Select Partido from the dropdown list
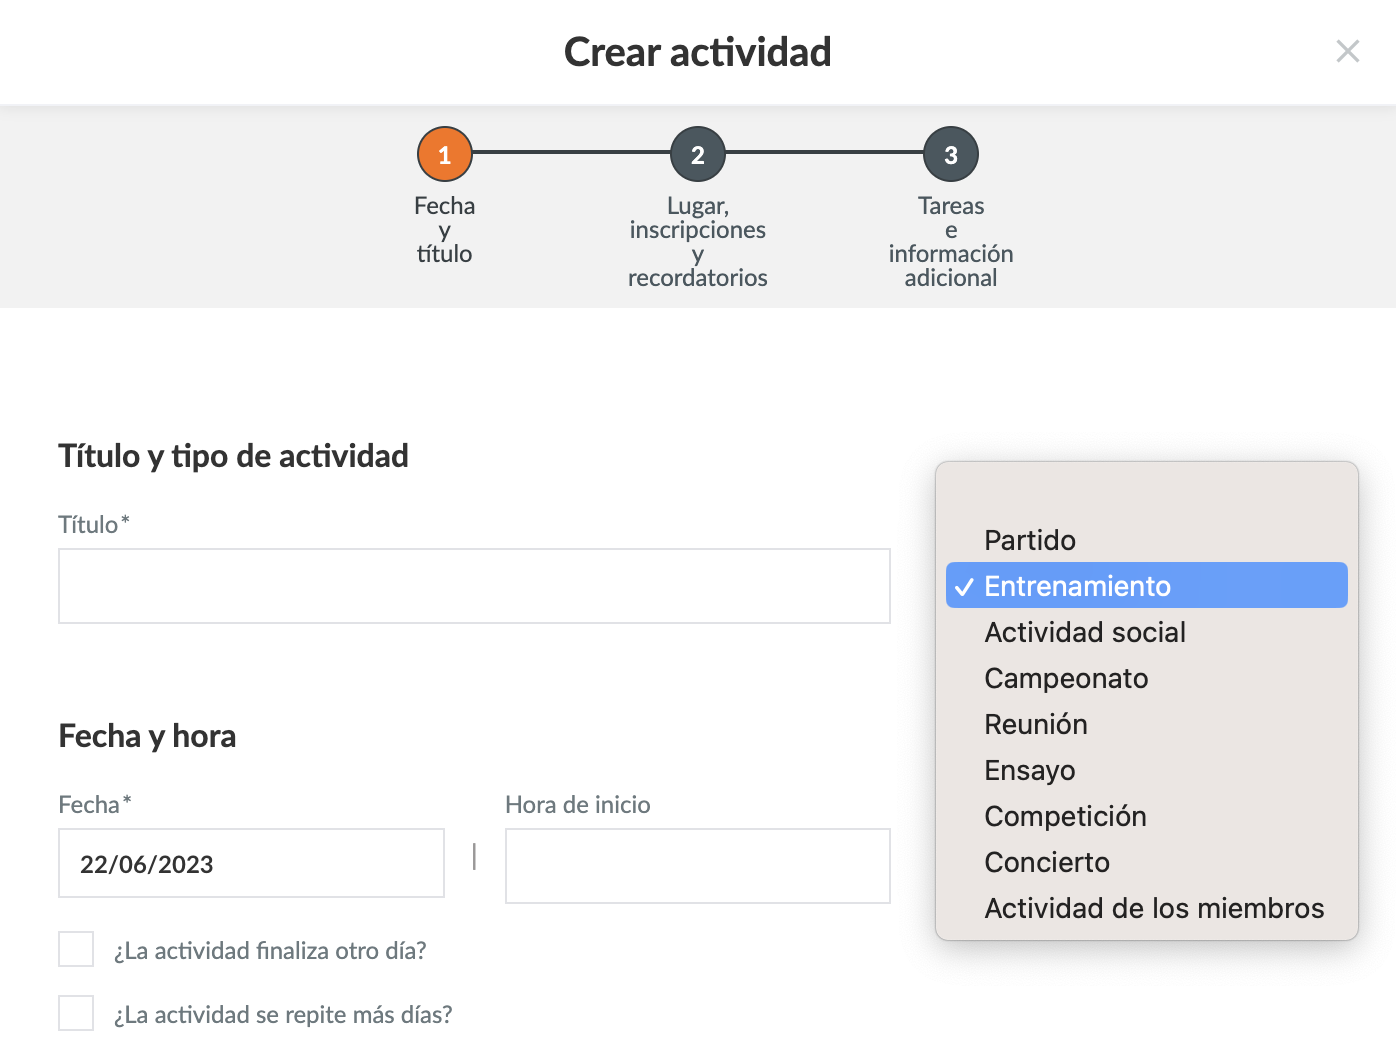The image size is (1396, 1060). pos(1030,540)
